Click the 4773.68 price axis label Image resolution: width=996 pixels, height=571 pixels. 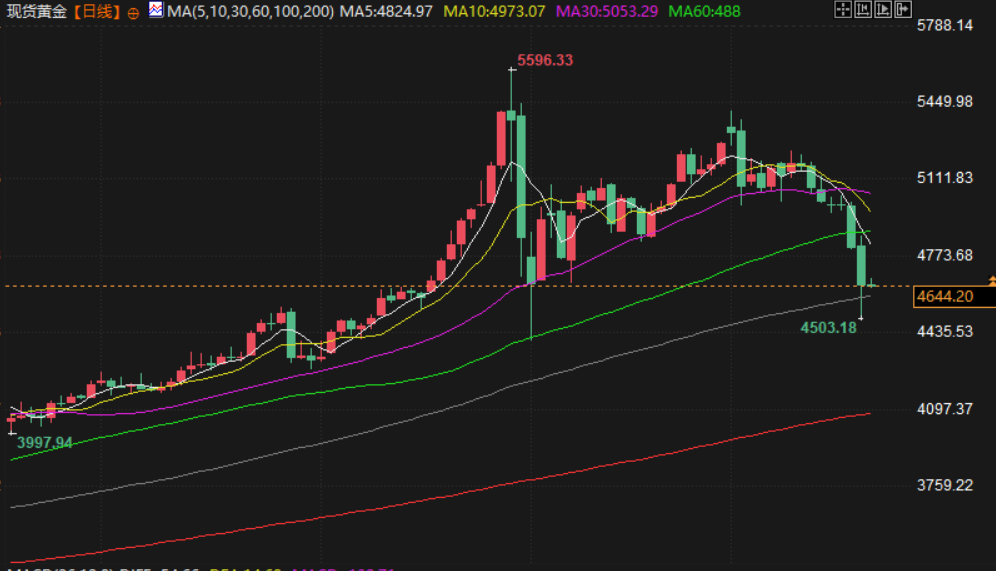945,255
